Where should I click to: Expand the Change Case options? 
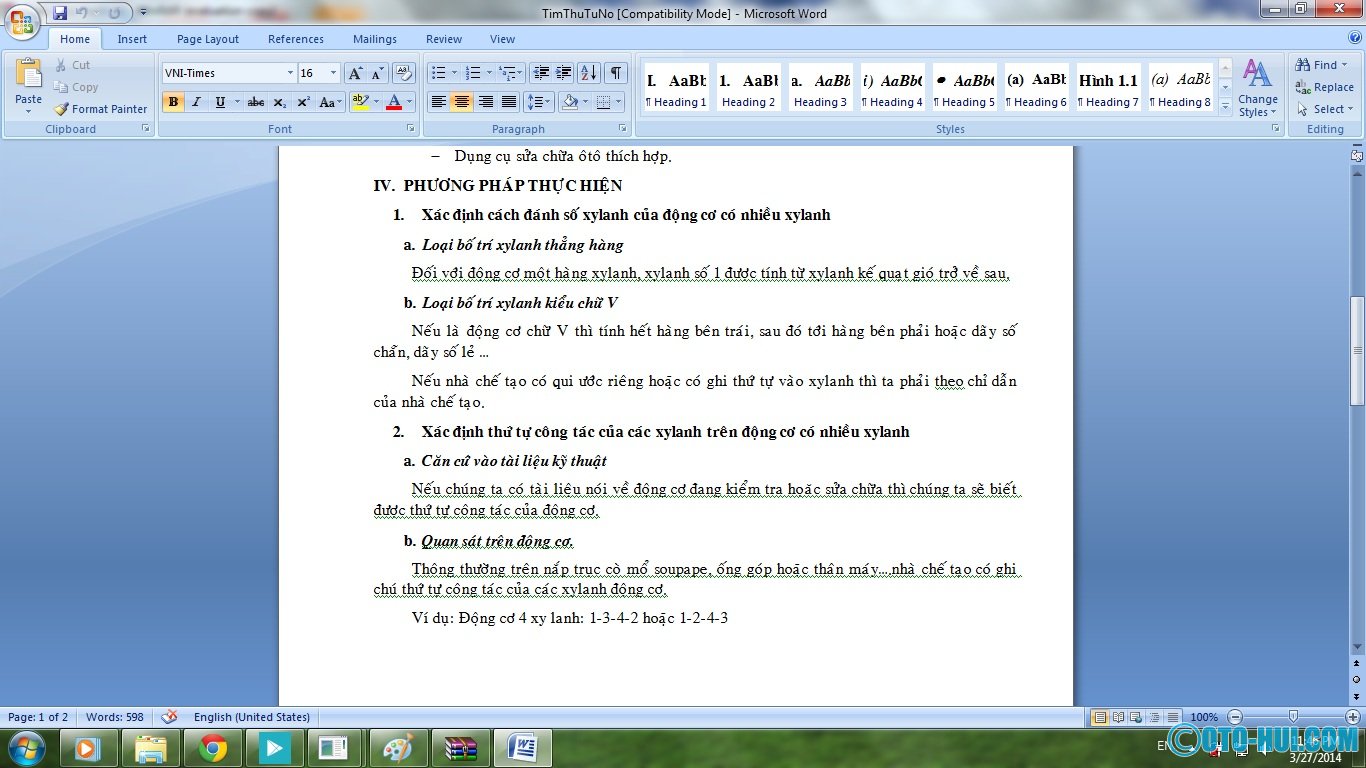click(341, 102)
